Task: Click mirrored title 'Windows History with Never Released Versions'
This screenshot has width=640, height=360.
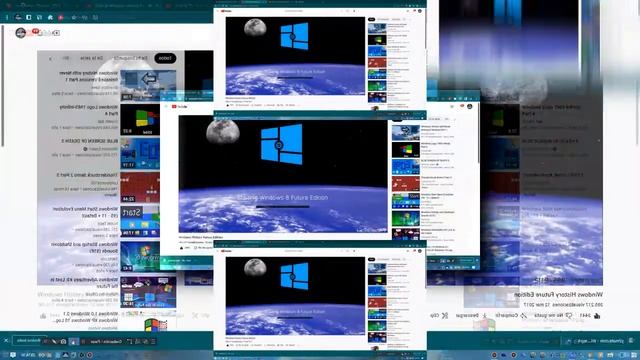Action: [89, 76]
